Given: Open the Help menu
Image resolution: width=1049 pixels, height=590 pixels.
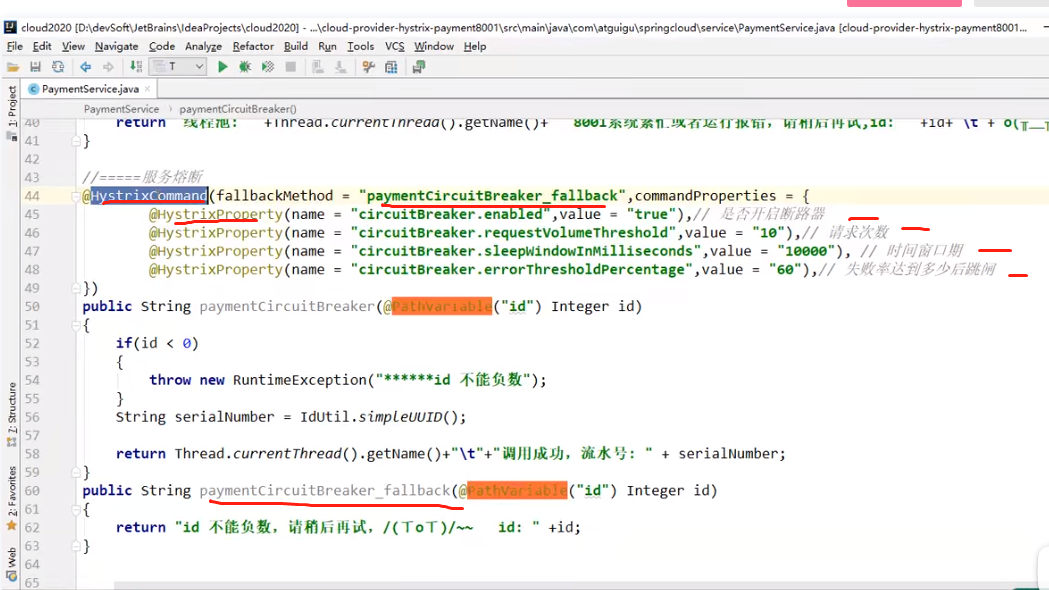Looking at the screenshot, I should click(x=475, y=46).
